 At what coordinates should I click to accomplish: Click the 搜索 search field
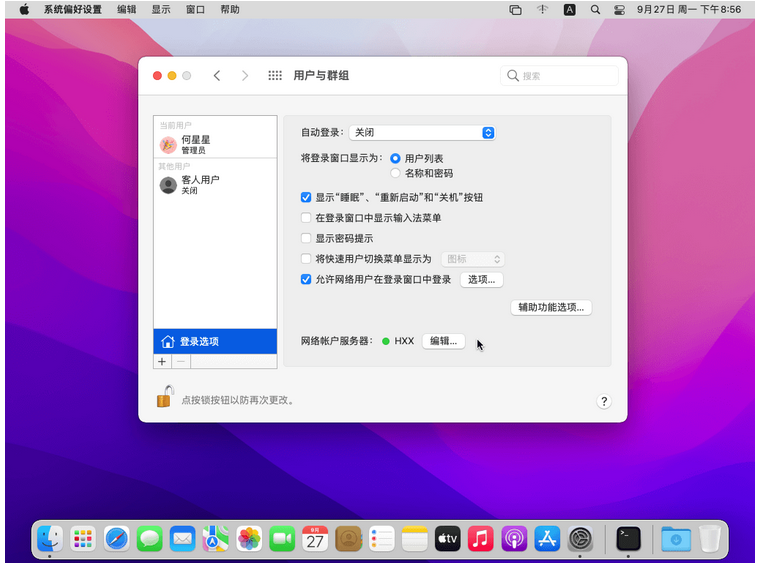point(559,76)
